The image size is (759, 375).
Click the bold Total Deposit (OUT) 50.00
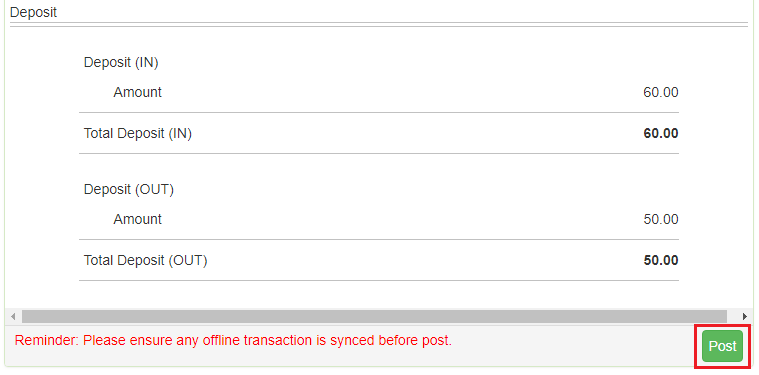tap(661, 261)
